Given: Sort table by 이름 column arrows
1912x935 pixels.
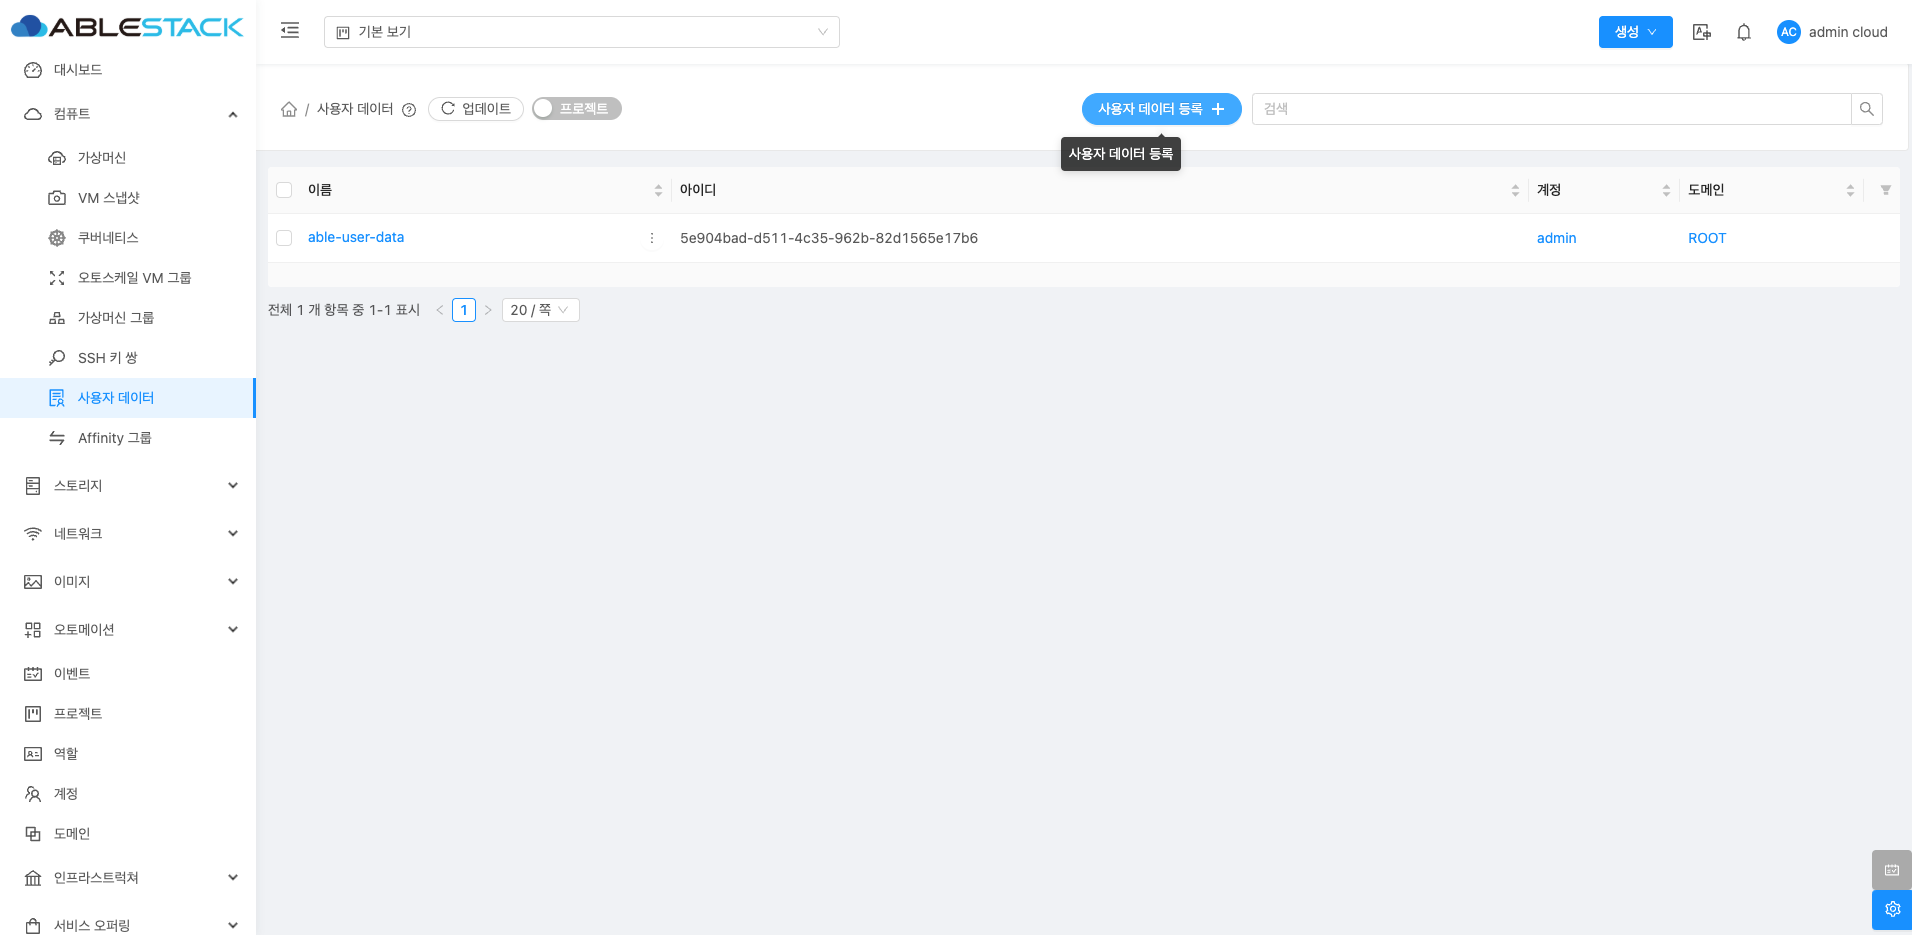Looking at the screenshot, I should (x=658, y=190).
